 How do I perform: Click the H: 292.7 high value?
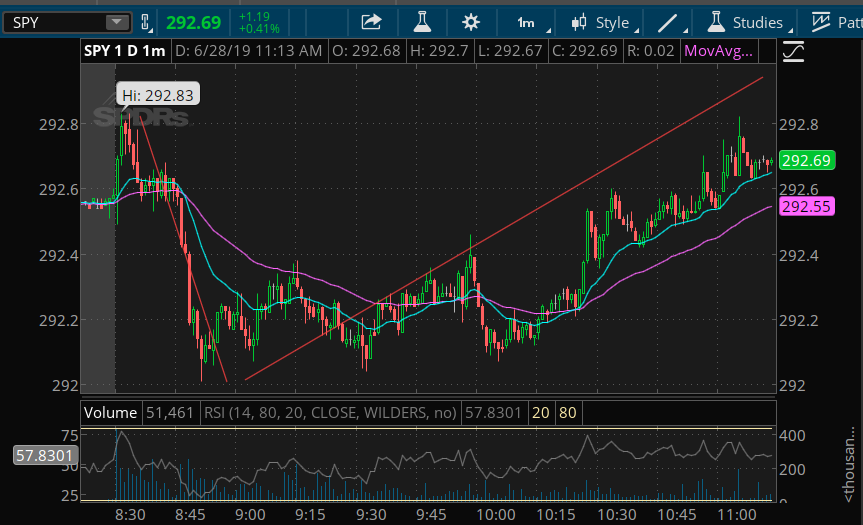pyautogui.click(x=439, y=51)
